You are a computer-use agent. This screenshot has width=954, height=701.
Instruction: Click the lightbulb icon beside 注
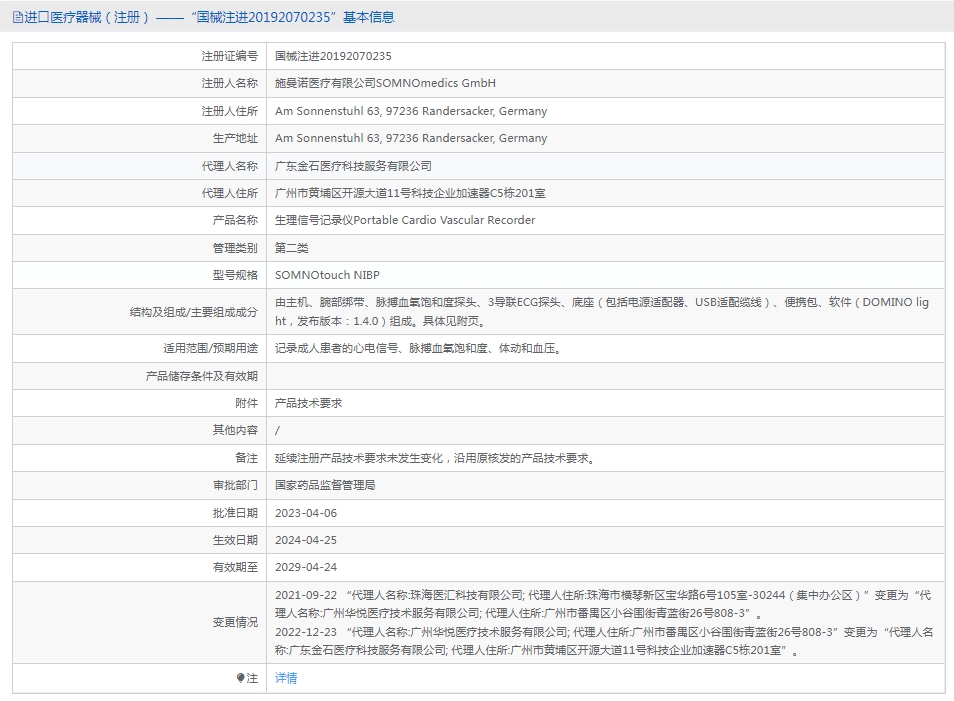click(240, 678)
